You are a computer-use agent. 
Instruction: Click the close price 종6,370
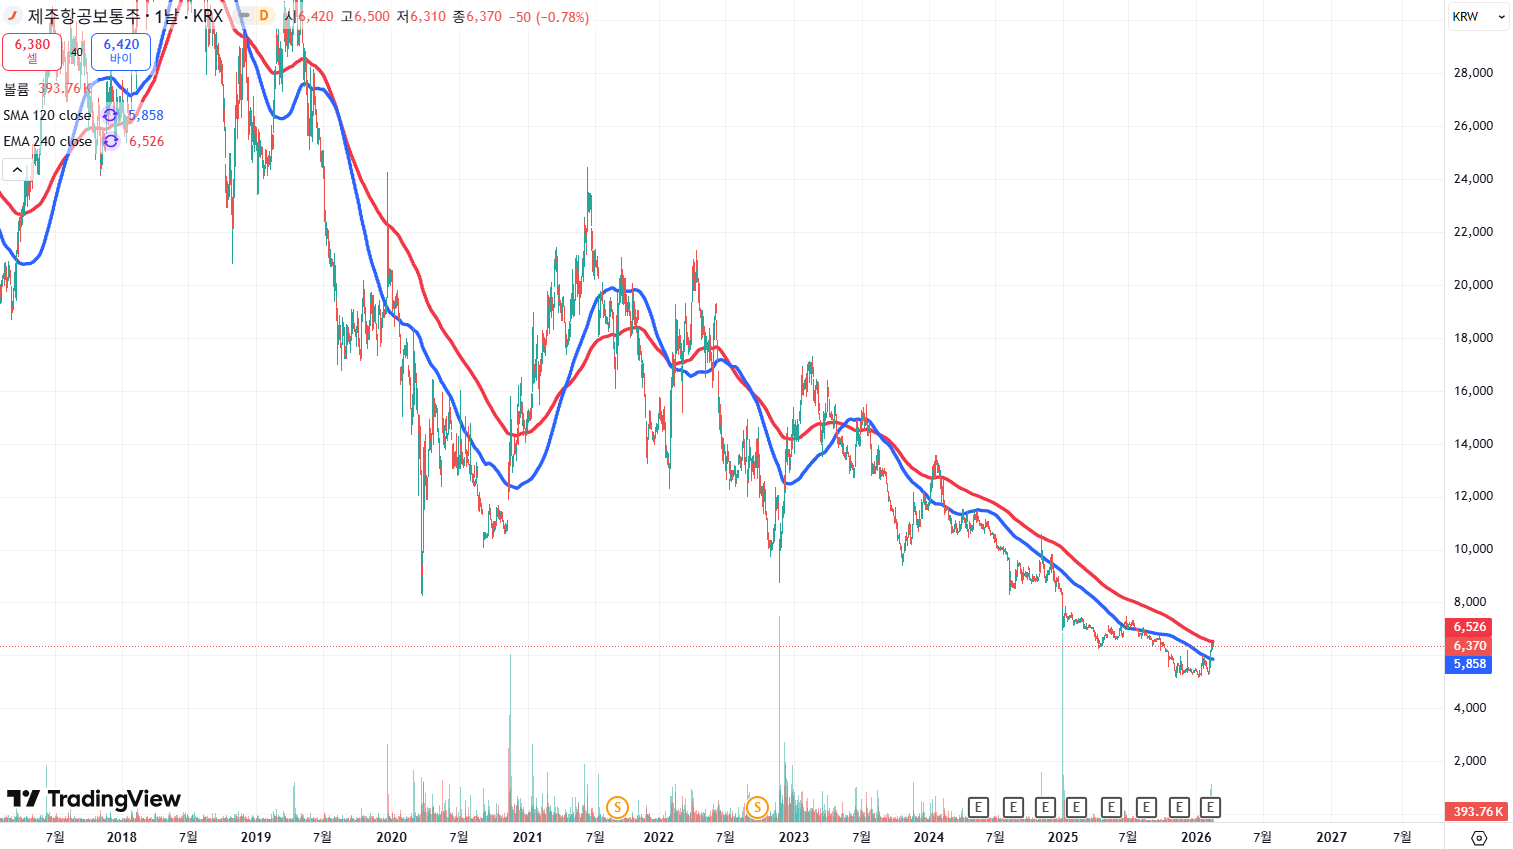(x=477, y=17)
